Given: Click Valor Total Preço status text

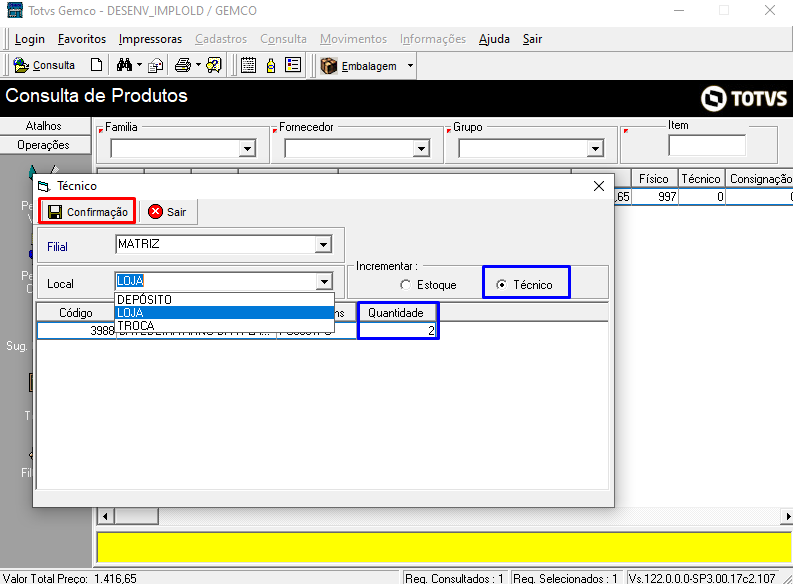Looking at the screenshot, I should point(70,578).
